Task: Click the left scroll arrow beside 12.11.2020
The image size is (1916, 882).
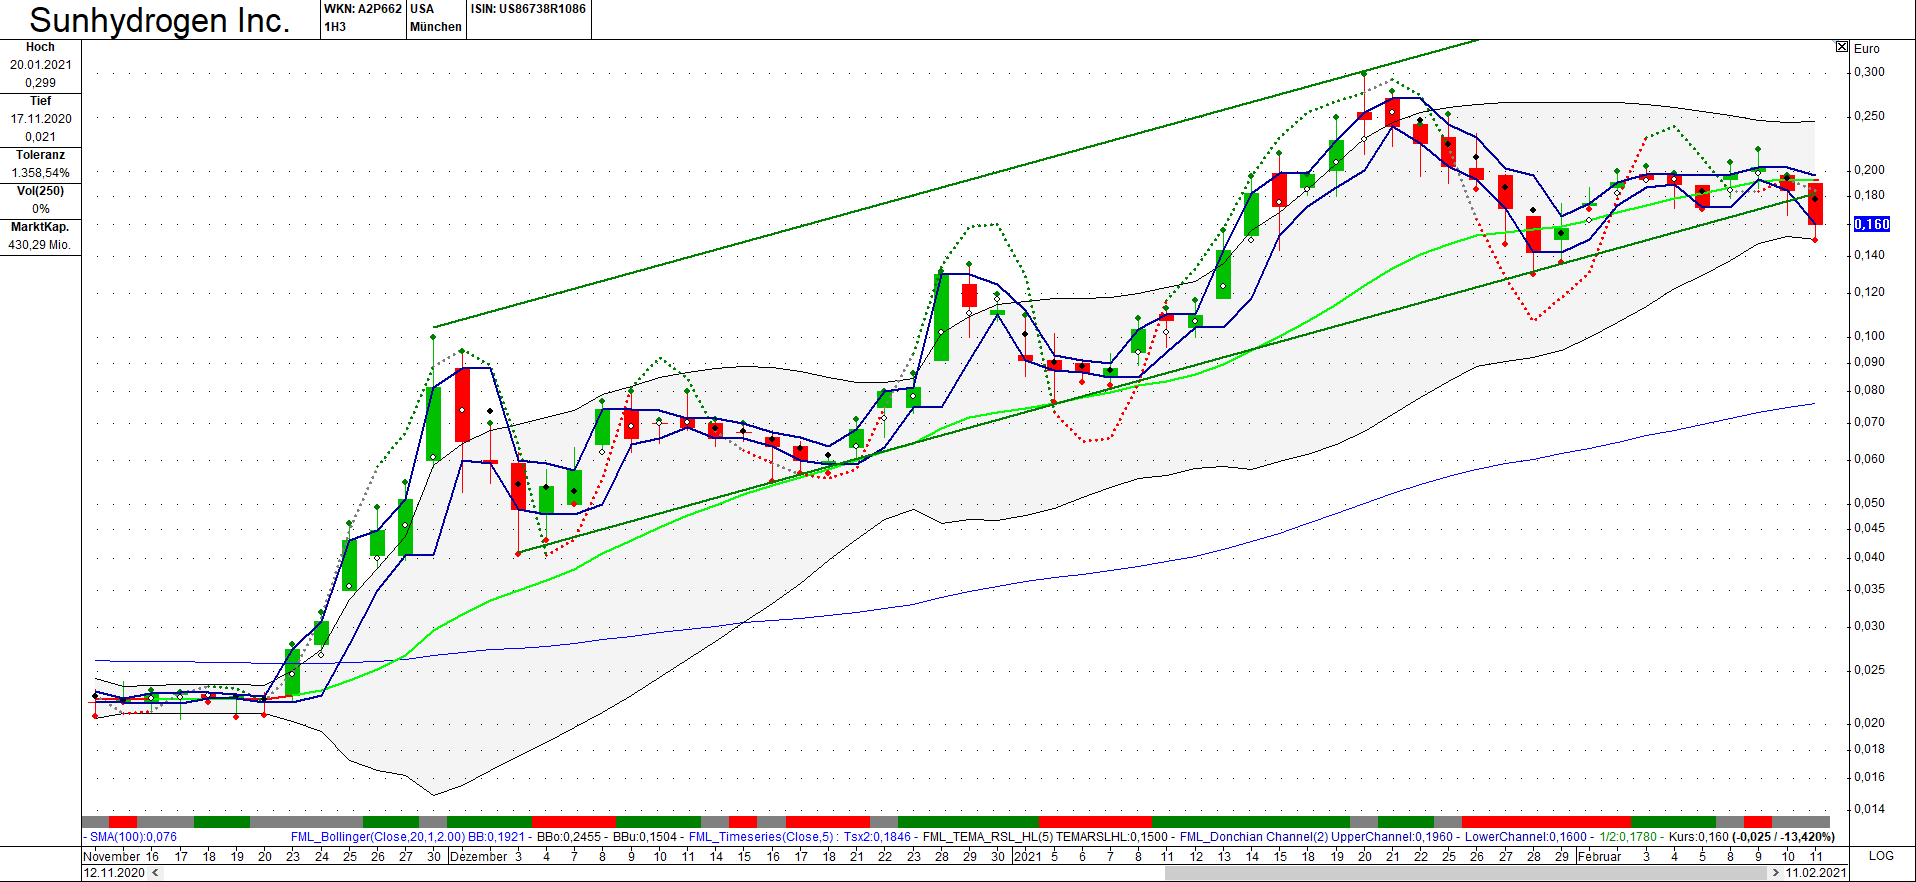Action: click(155, 873)
